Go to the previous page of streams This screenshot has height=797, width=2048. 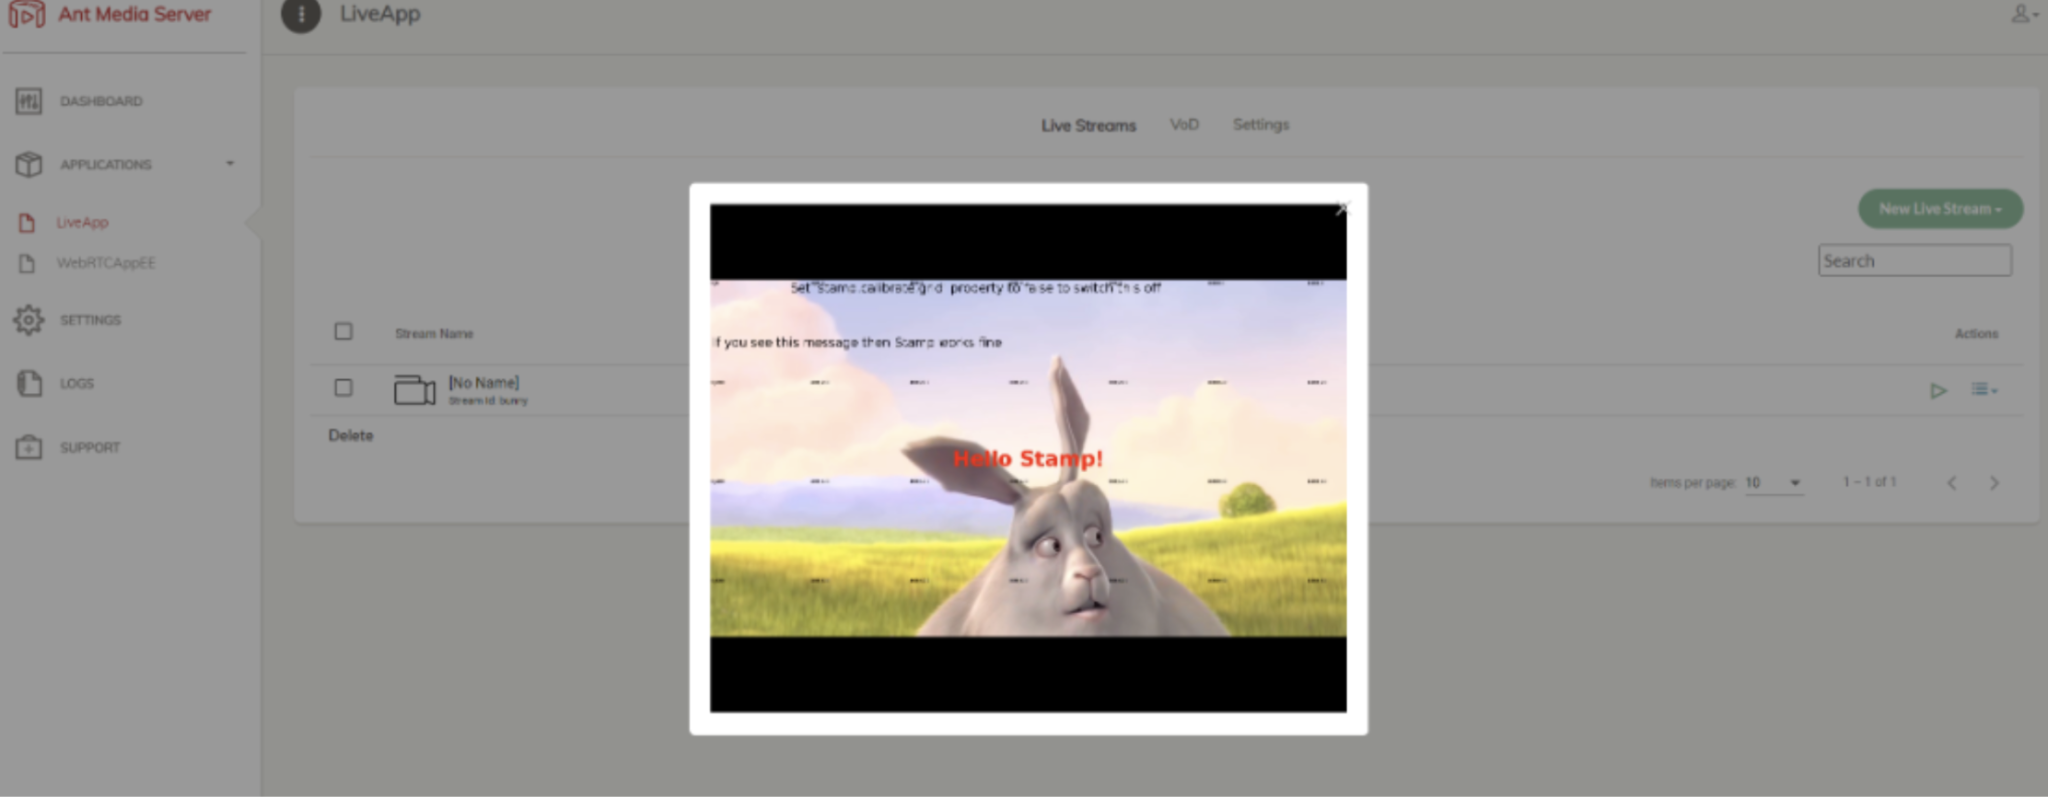pos(1951,483)
